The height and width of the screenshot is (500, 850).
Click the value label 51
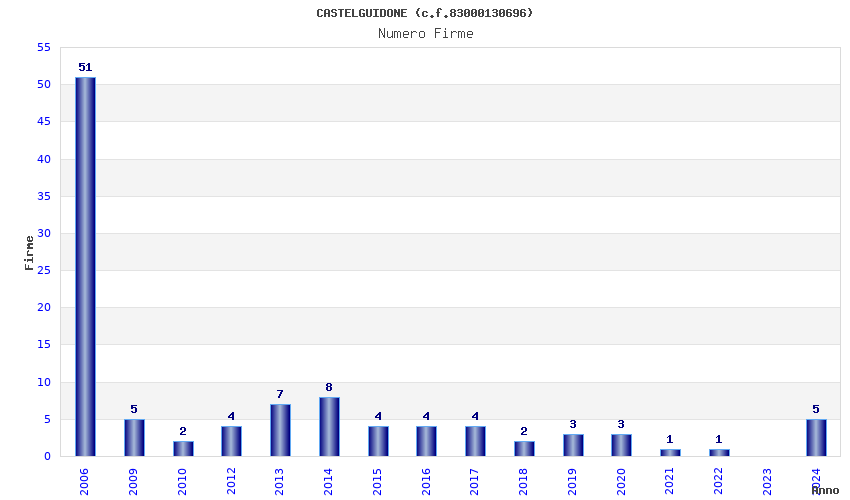tap(85, 67)
